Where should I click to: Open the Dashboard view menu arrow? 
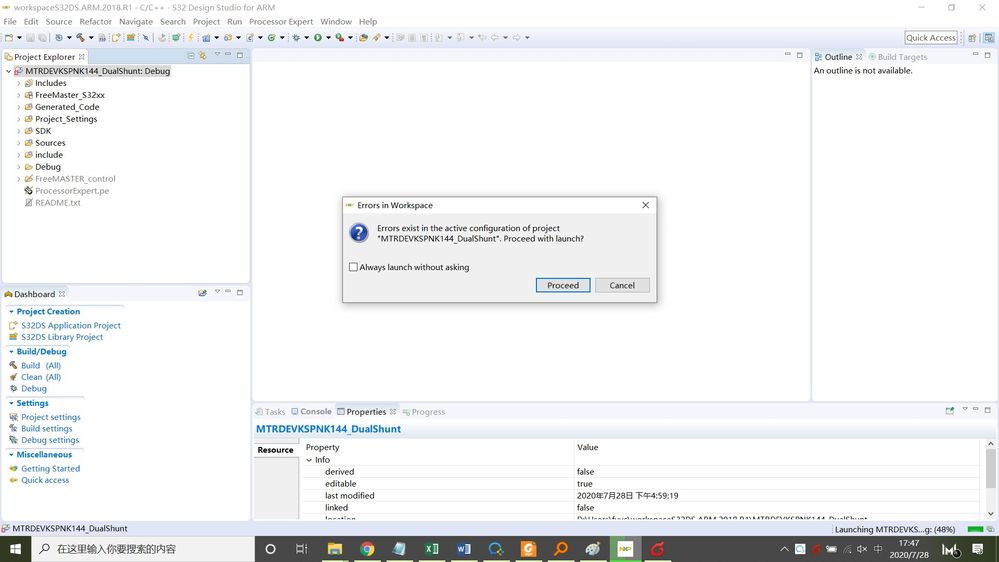[x=217, y=292]
